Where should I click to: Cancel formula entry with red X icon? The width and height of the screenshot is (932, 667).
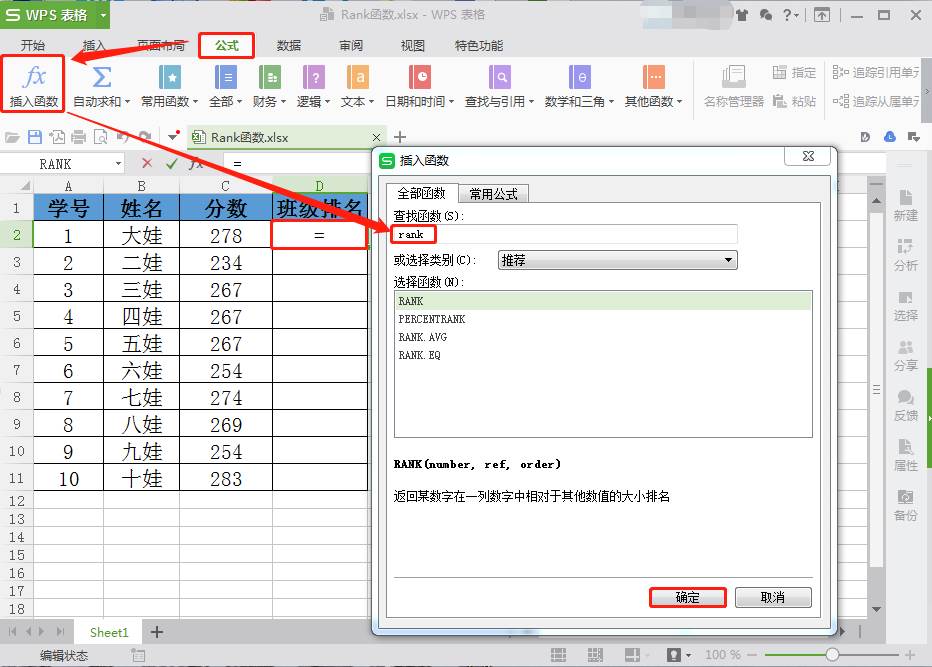click(x=147, y=163)
